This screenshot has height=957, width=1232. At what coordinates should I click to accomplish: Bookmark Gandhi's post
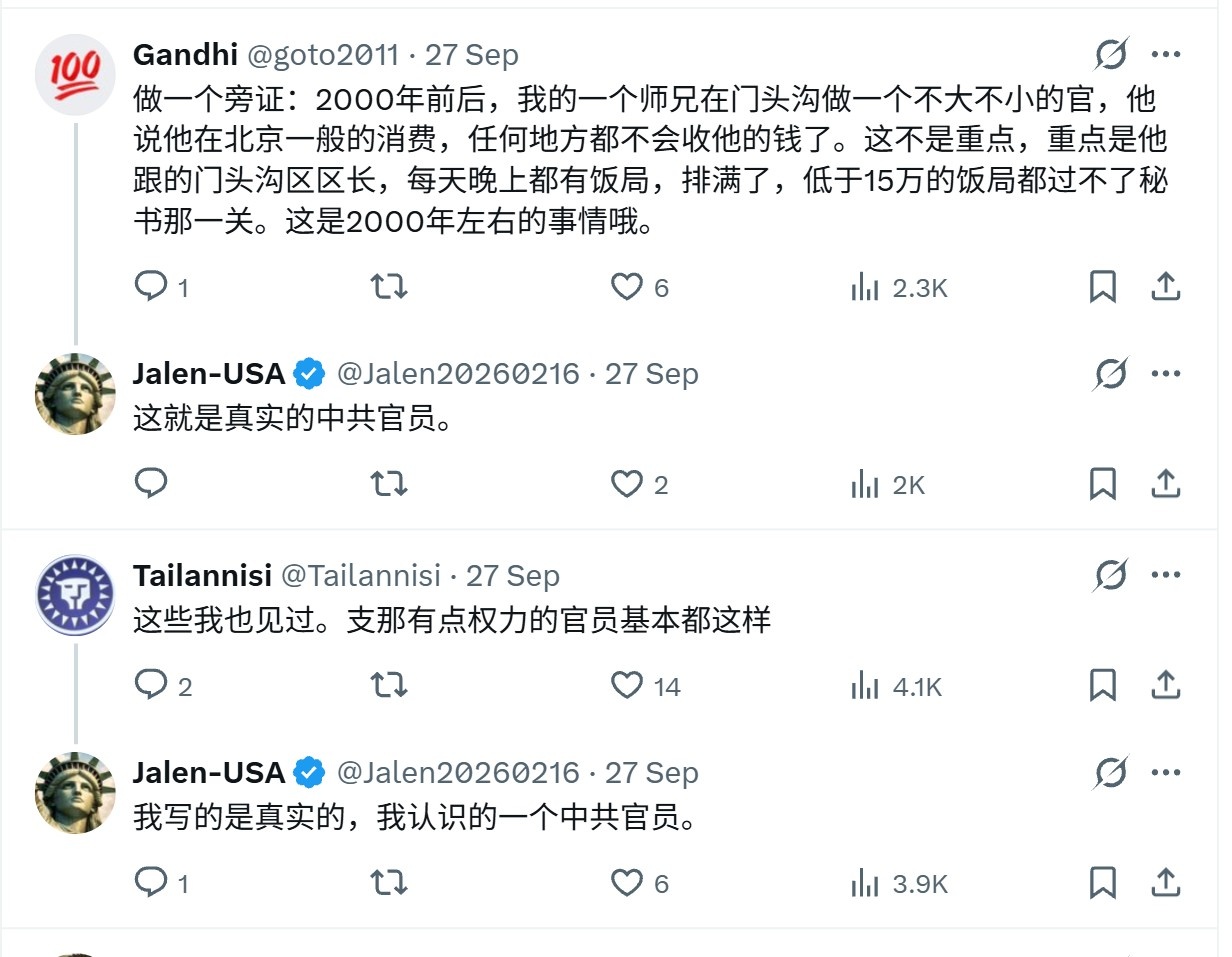[1102, 288]
